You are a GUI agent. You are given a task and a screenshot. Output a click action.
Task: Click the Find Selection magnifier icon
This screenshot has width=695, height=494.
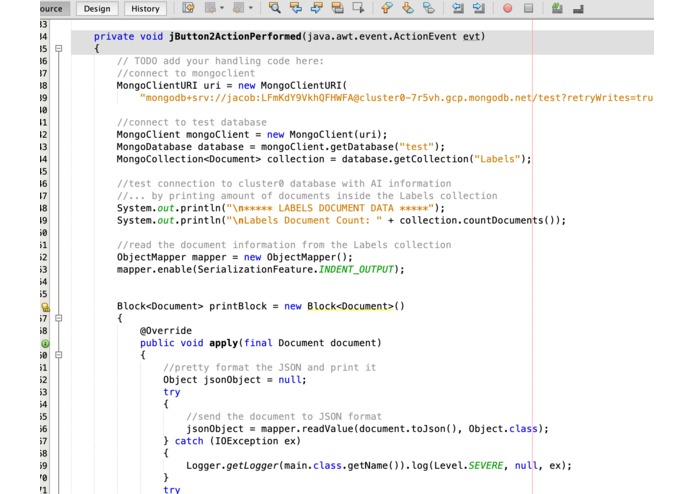274,8
